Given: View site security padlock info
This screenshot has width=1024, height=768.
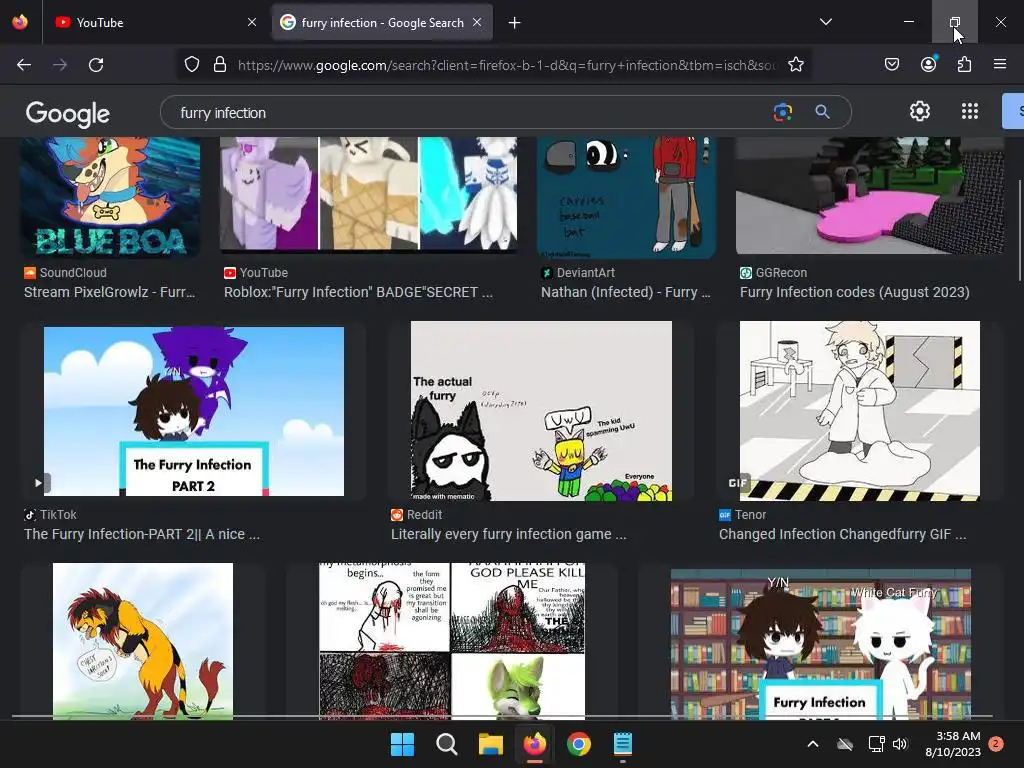Looking at the screenshot, I should click(x=220, y=65).
